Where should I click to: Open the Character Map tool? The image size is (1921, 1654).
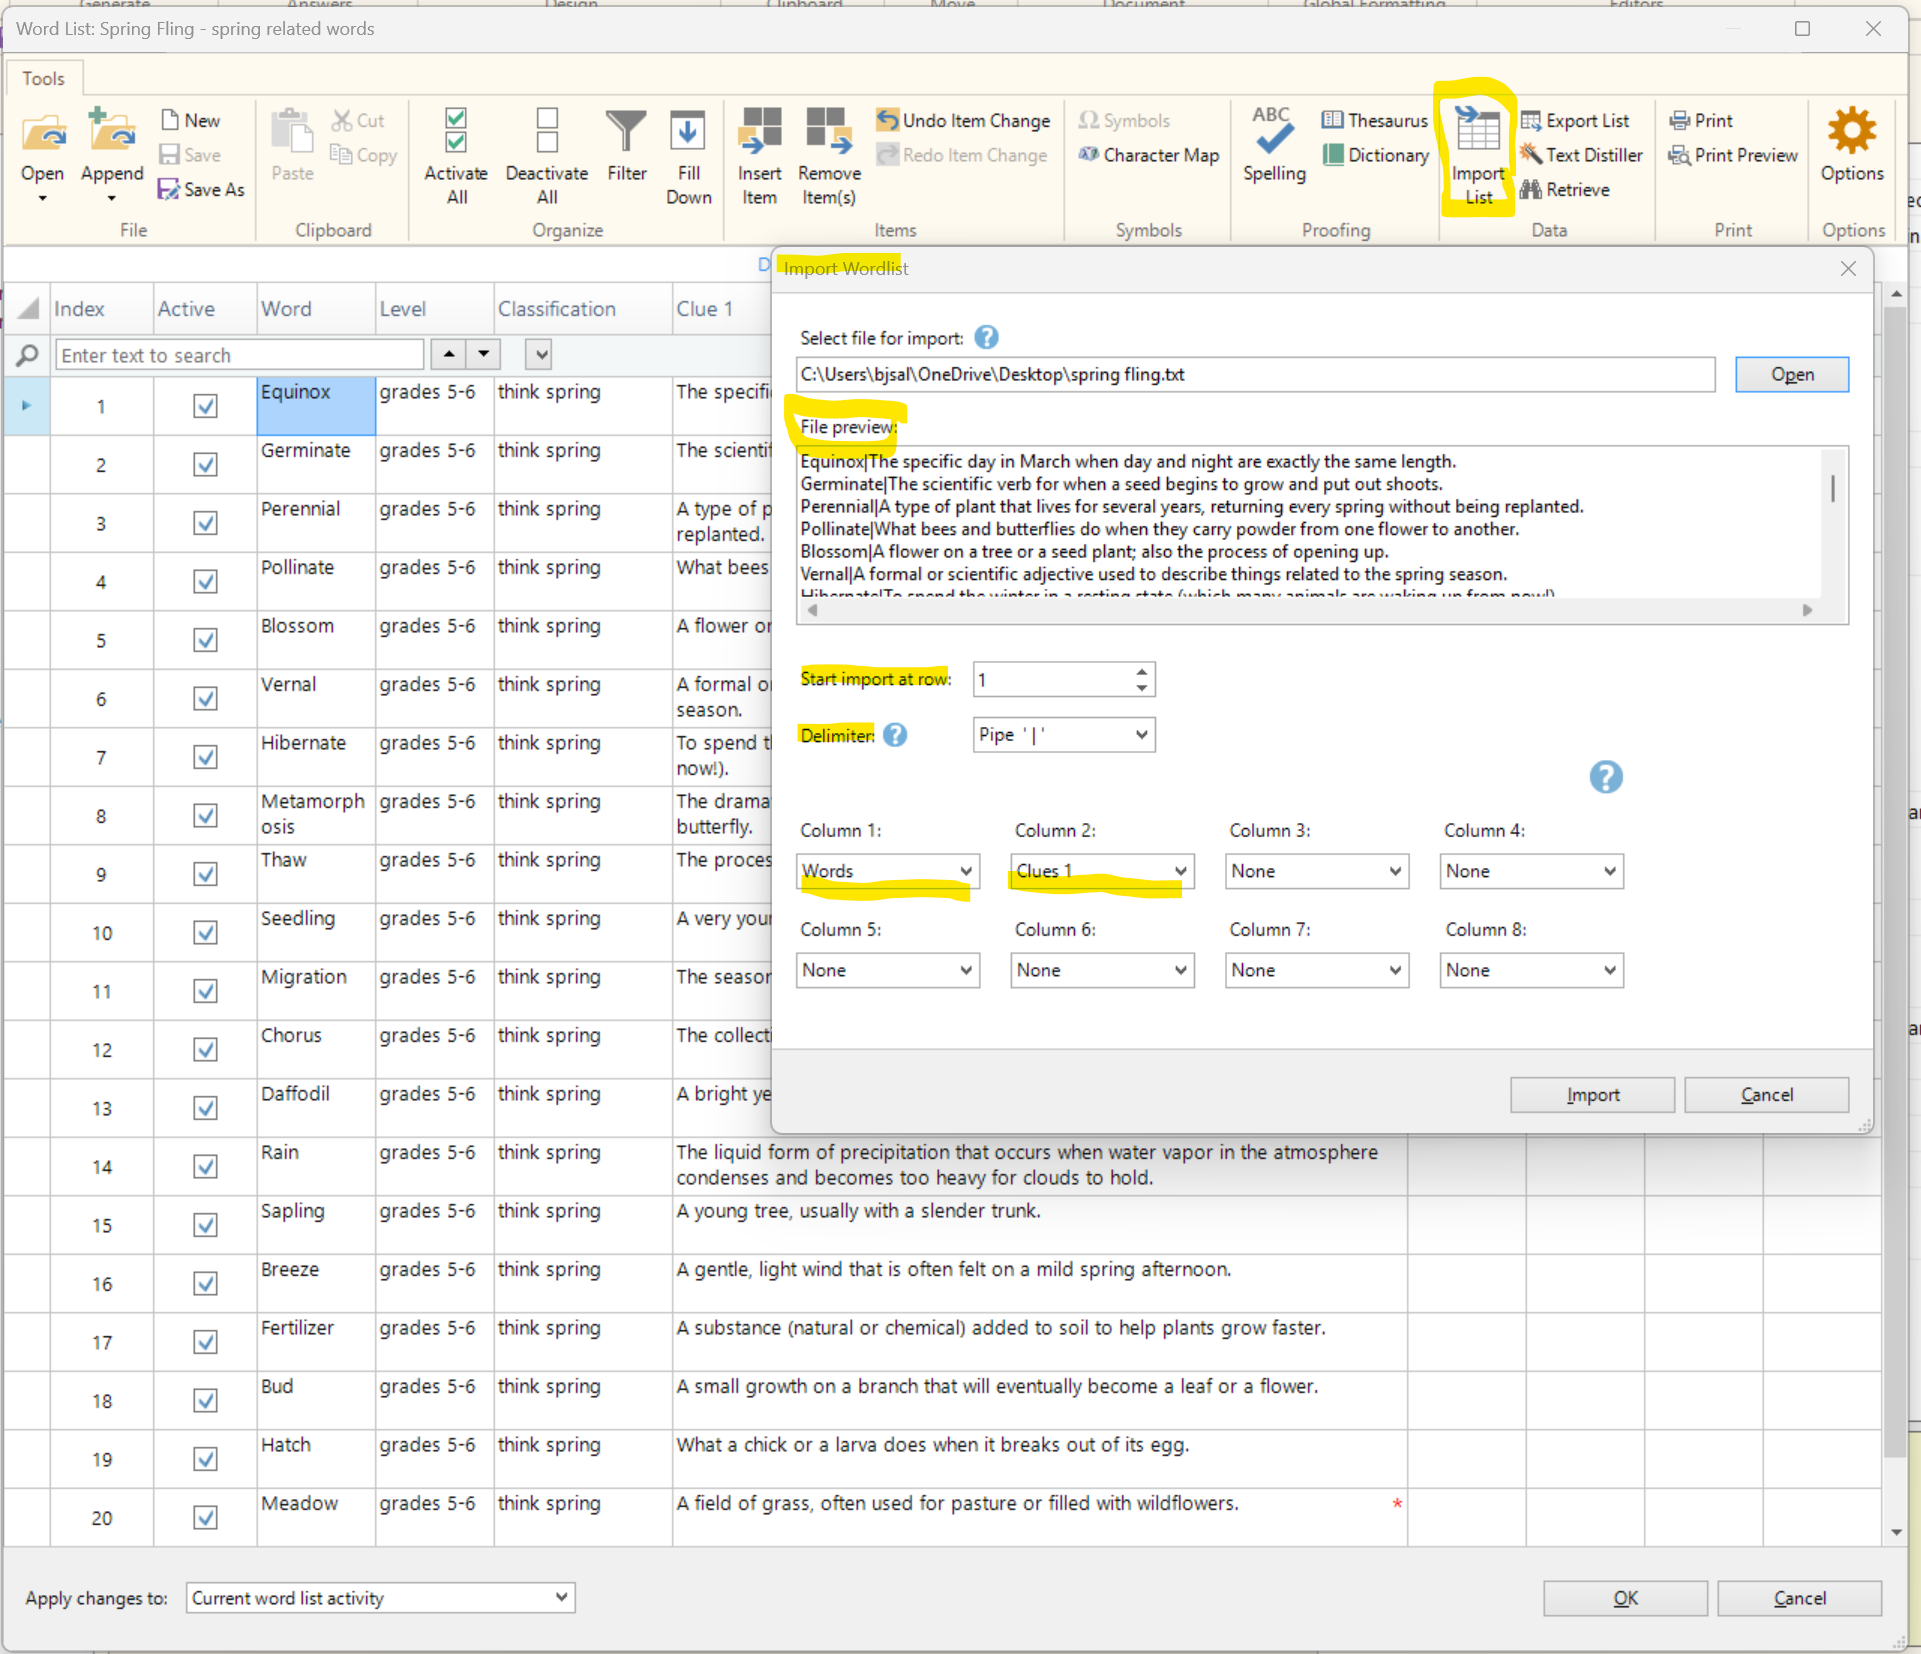coord(1149,155)
